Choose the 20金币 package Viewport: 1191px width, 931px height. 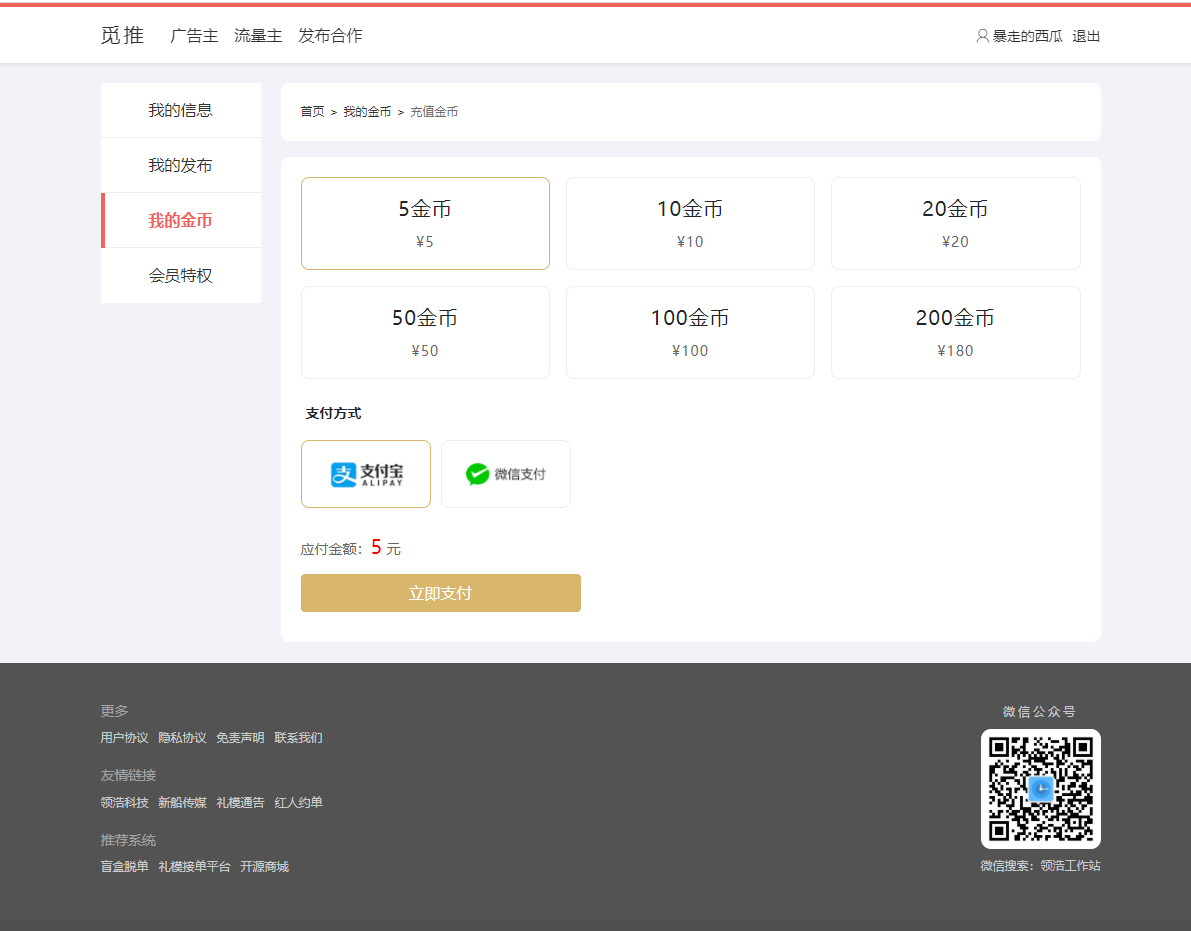pyautogui.click(x=955, y=223)
